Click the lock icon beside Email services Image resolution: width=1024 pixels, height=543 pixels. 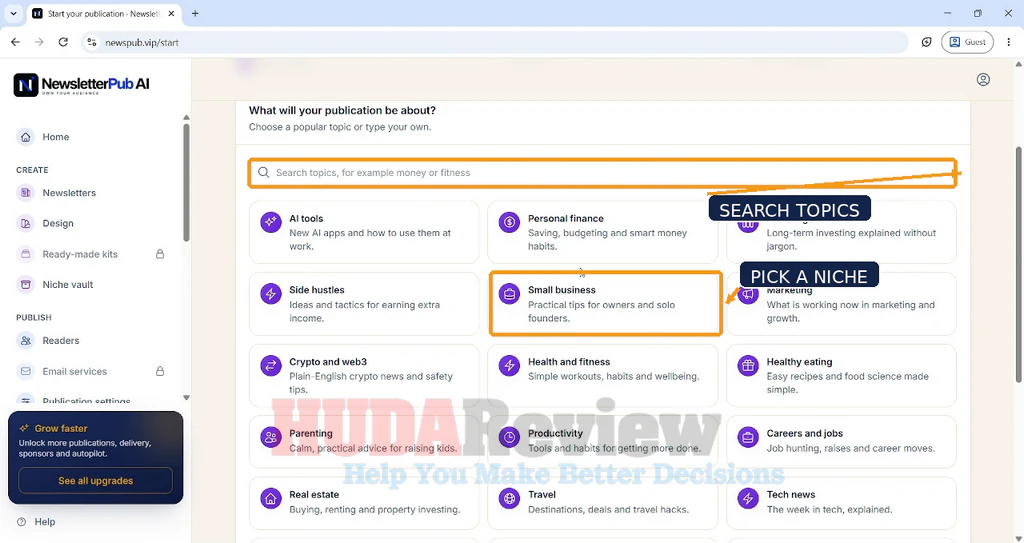click(x=160, y=371)
